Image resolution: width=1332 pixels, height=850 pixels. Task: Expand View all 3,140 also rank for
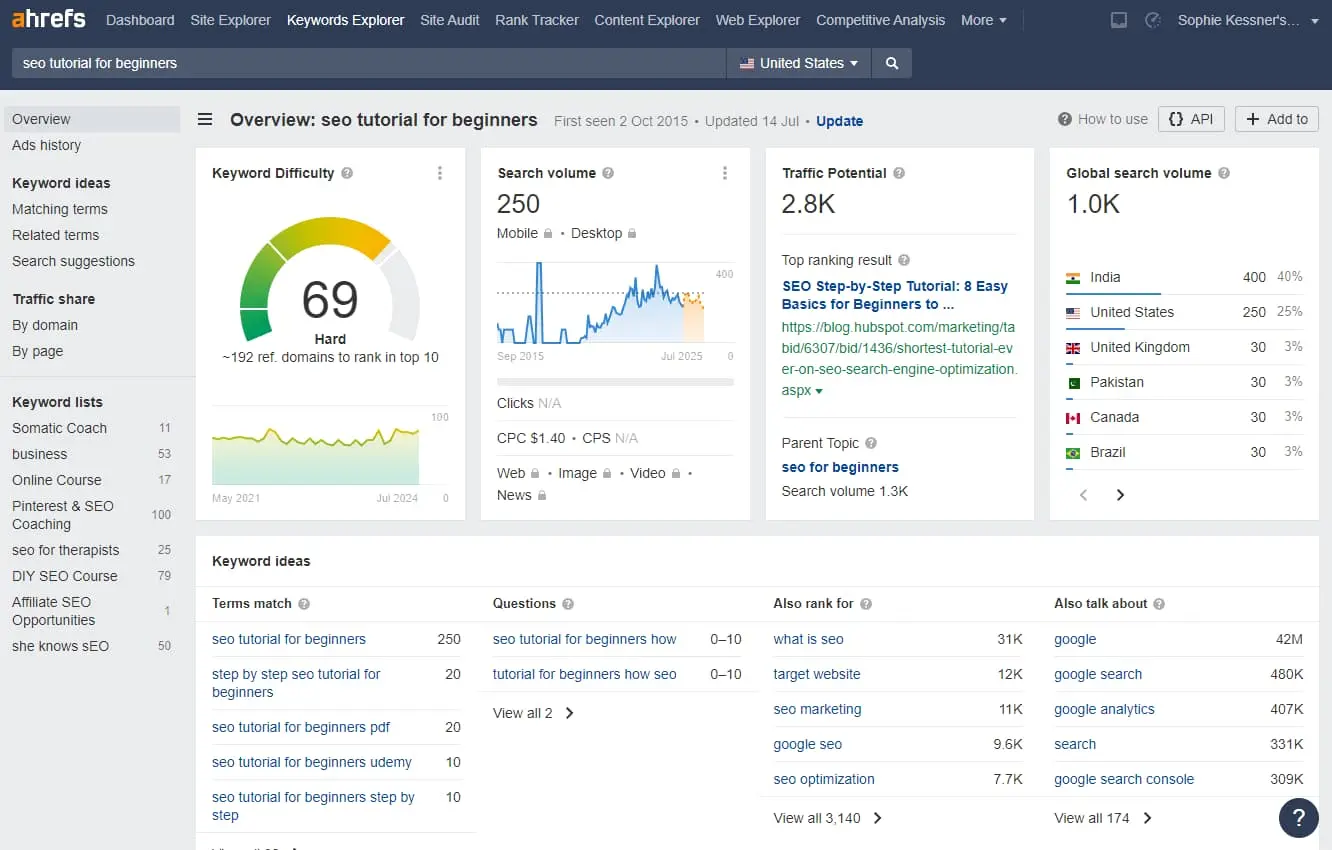[x=828, y=818]
